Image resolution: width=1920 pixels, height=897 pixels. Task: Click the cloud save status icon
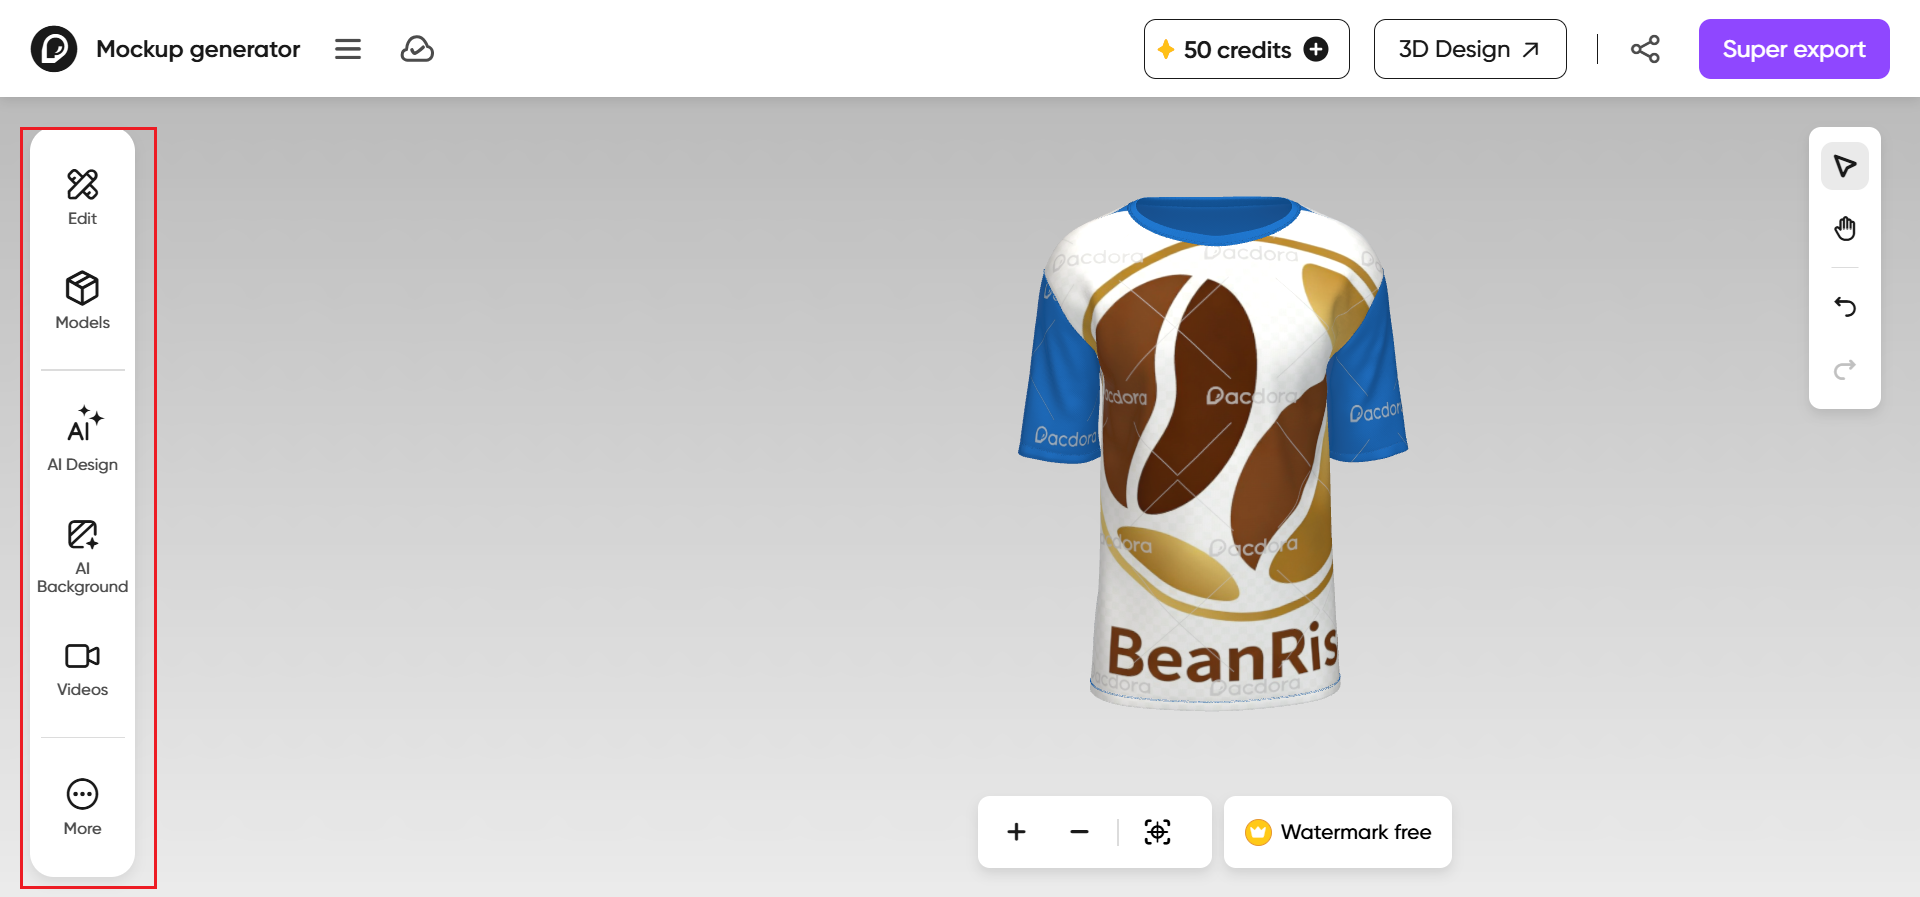click(x=417, y=49)
